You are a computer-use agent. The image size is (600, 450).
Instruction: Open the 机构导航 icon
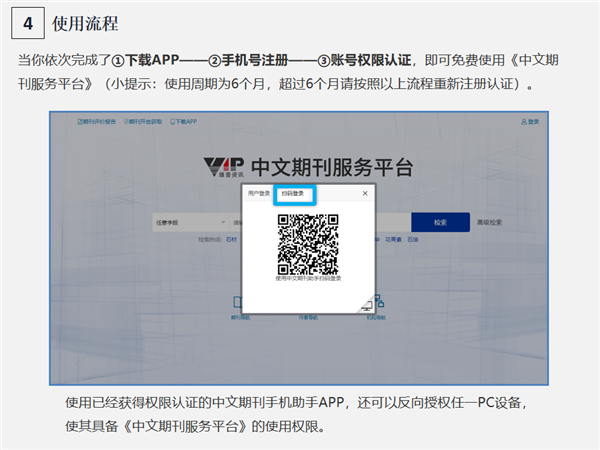[379, 301]
